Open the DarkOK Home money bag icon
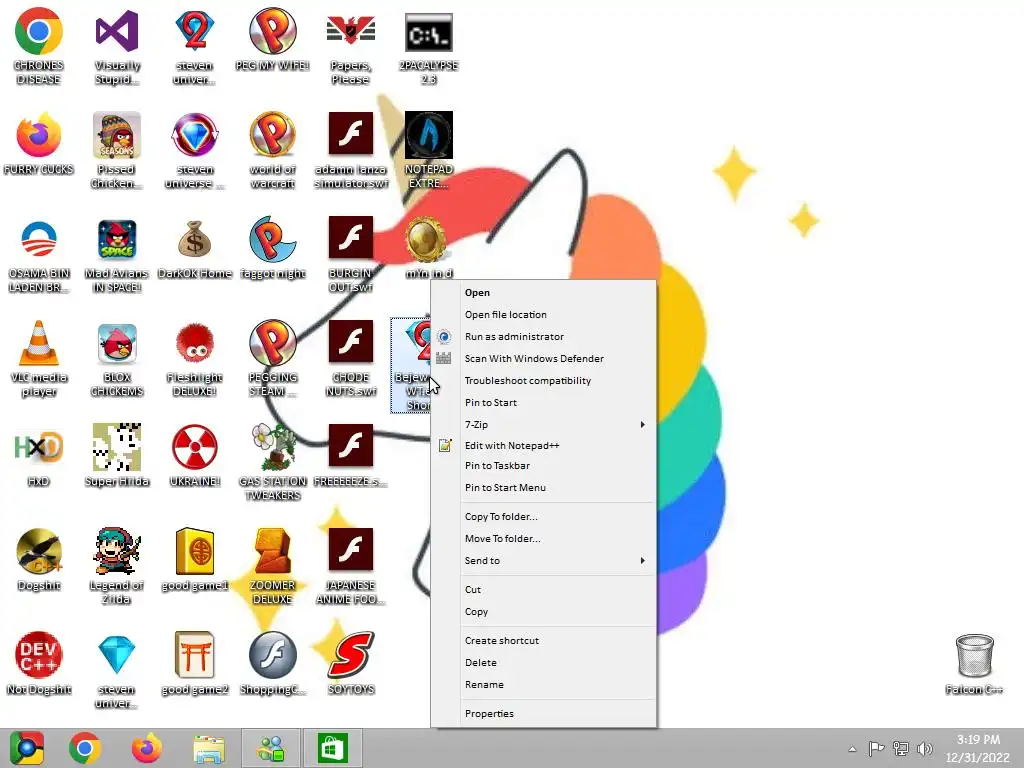 click(x=195, y=239)
